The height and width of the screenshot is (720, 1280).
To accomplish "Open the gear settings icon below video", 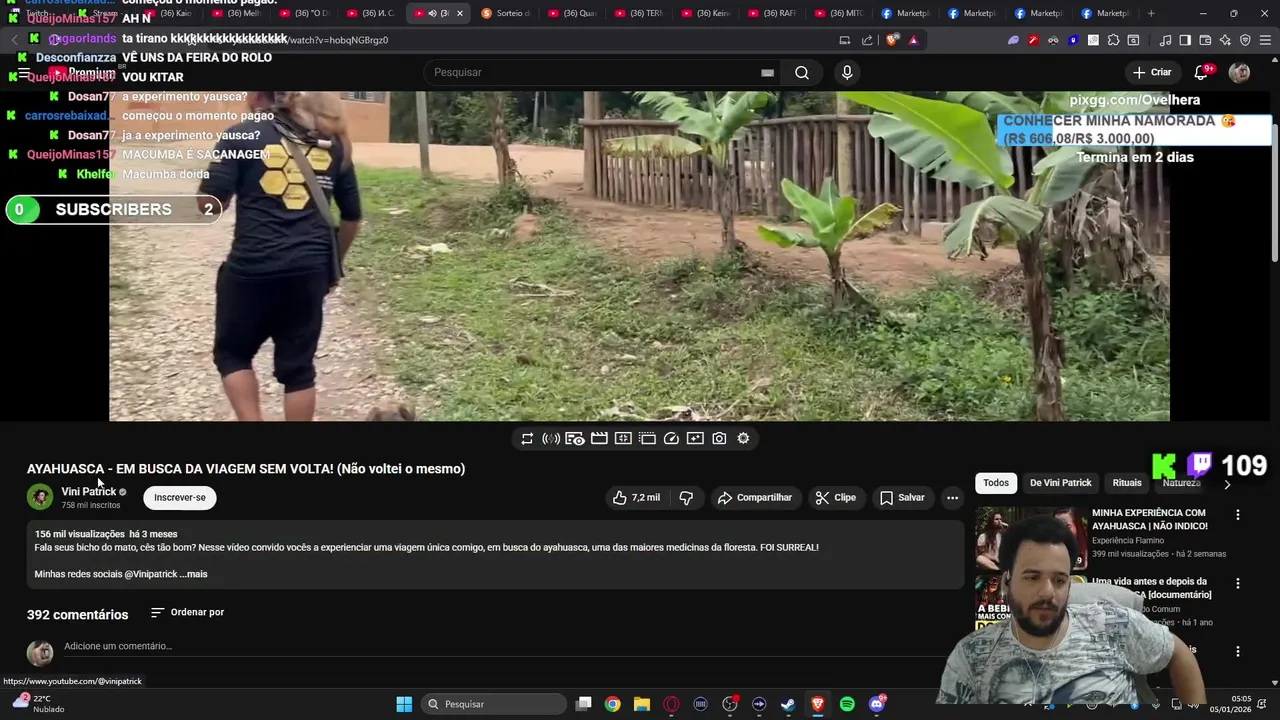I will coord(743,438).
